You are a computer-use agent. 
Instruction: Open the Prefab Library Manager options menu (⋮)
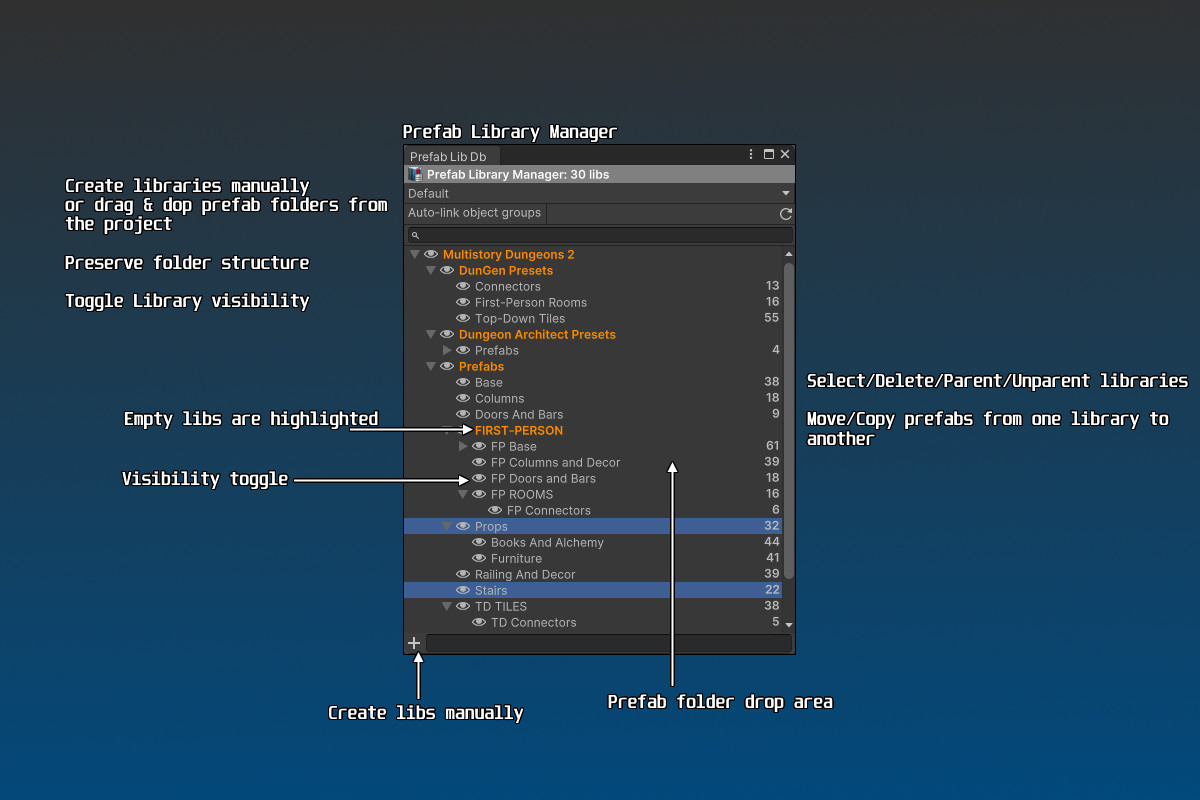[x=750, y=154]
